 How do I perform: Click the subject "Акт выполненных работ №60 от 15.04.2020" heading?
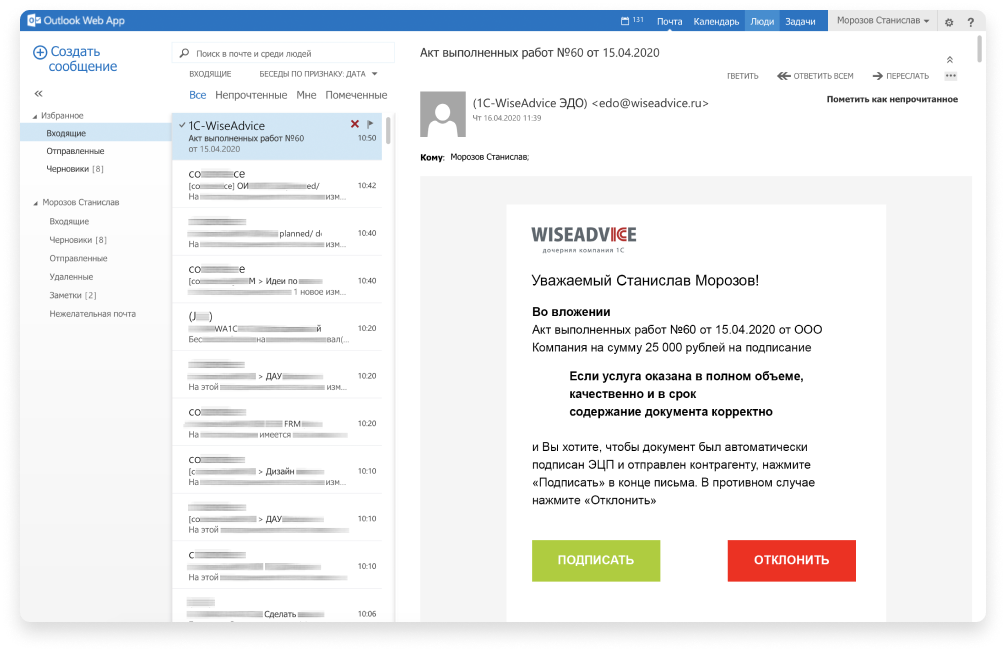click(x=540, y=53)
